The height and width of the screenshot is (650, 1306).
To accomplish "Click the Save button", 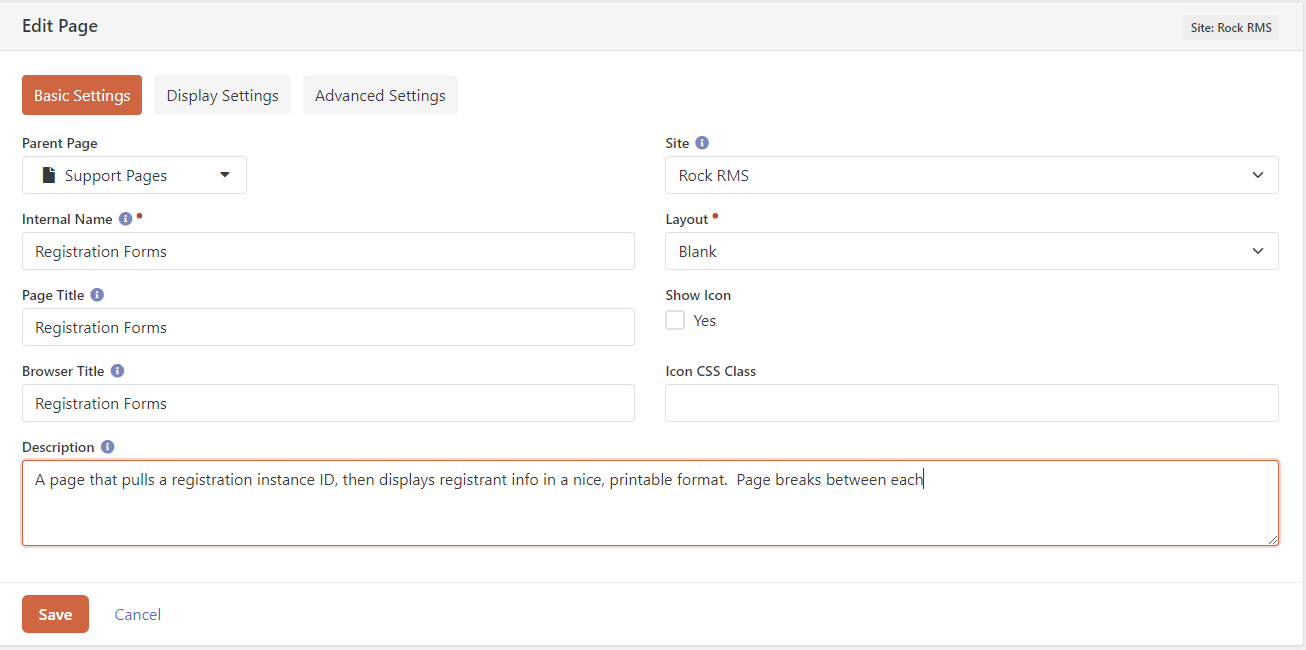I will [x=55, y=614].
